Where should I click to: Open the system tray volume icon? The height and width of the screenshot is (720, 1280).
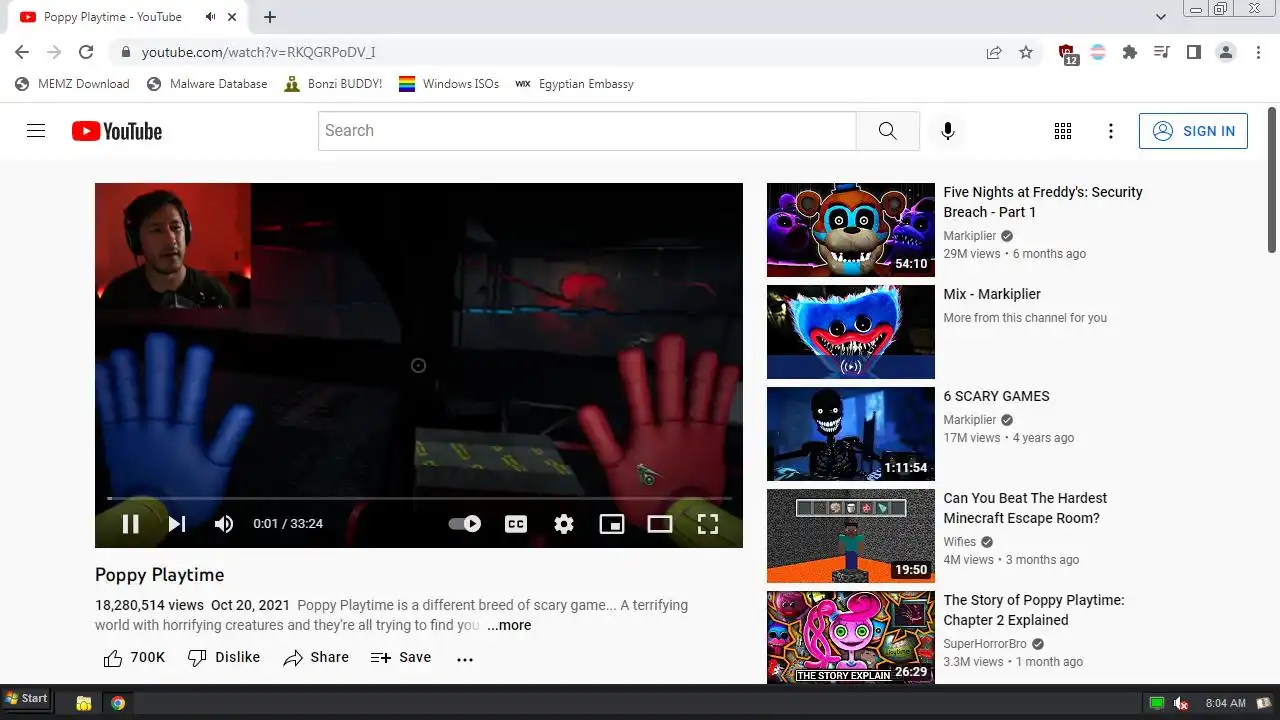click(x=1181, y=703)
